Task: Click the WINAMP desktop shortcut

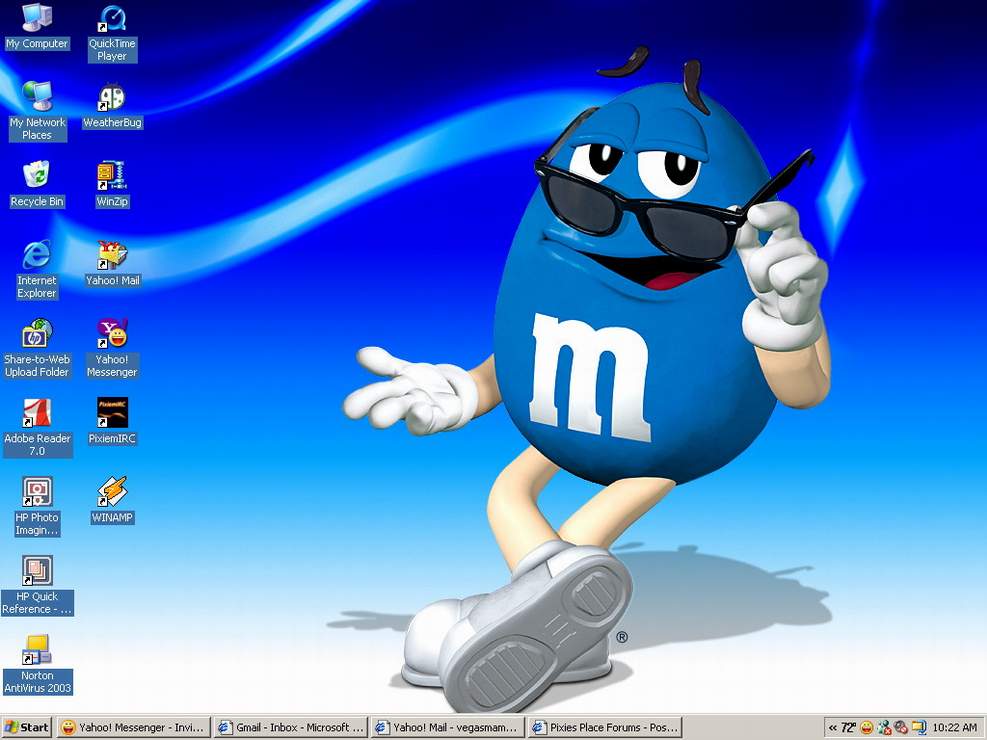Action: (x=112, y=492)
